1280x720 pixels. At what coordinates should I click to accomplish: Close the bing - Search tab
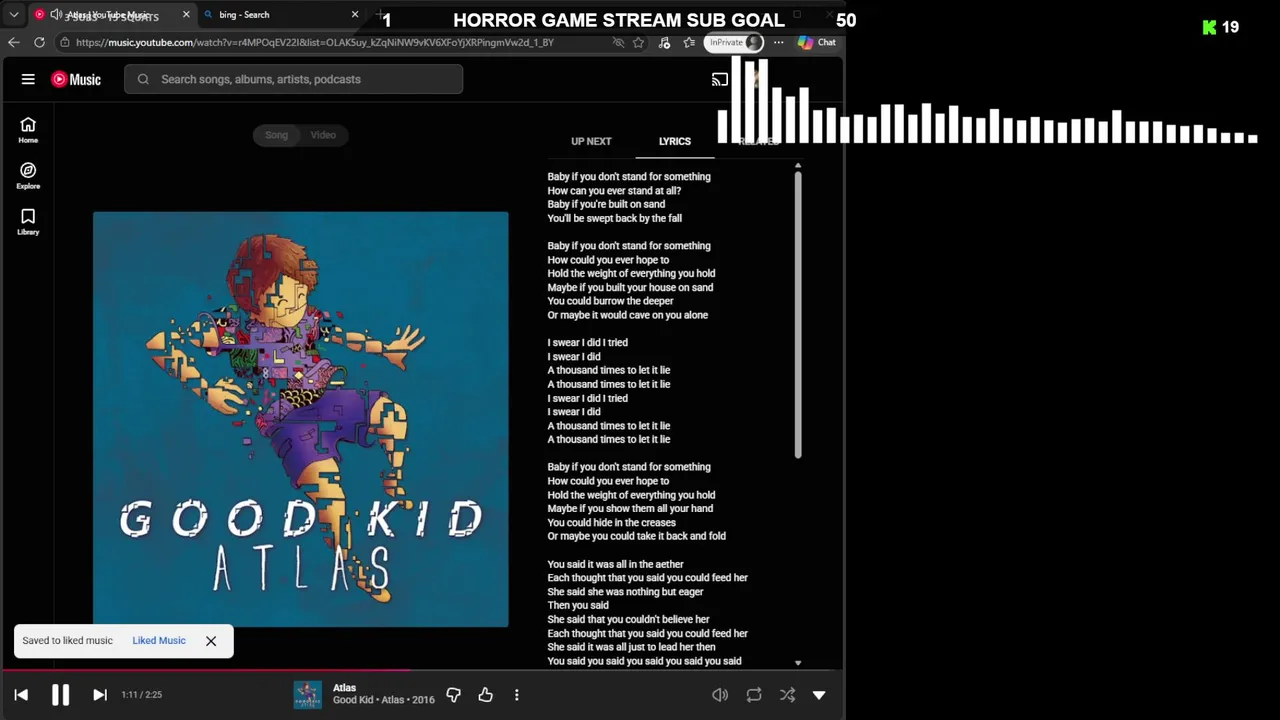coord(355,15)
